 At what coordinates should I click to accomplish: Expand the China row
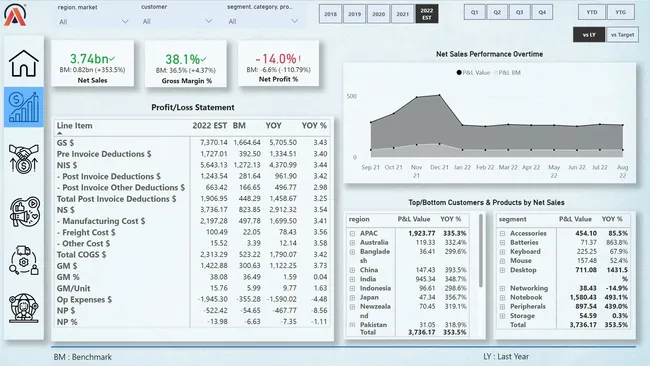point(352,270)
